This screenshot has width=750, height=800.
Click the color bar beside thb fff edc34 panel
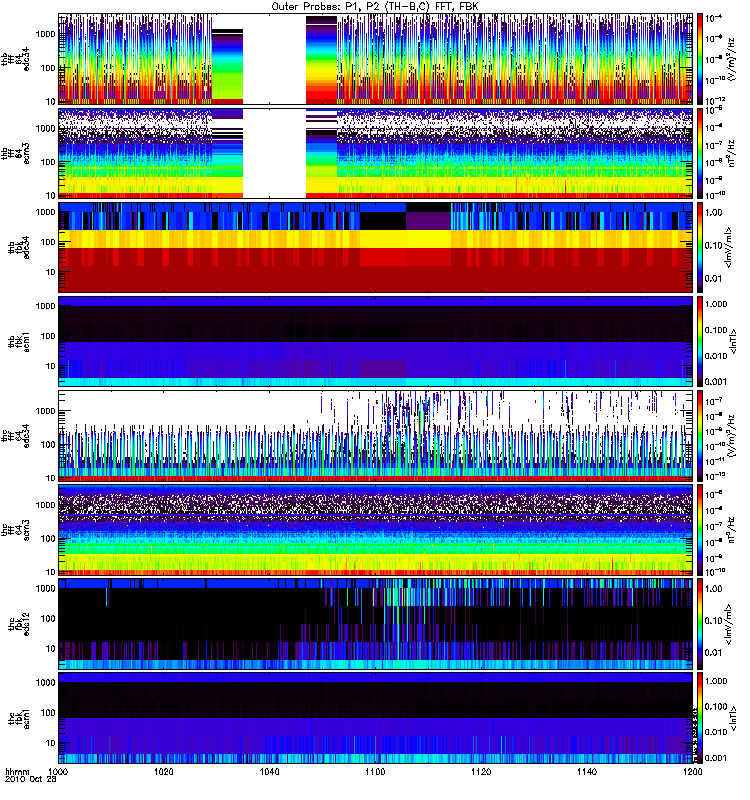(700, 59)
